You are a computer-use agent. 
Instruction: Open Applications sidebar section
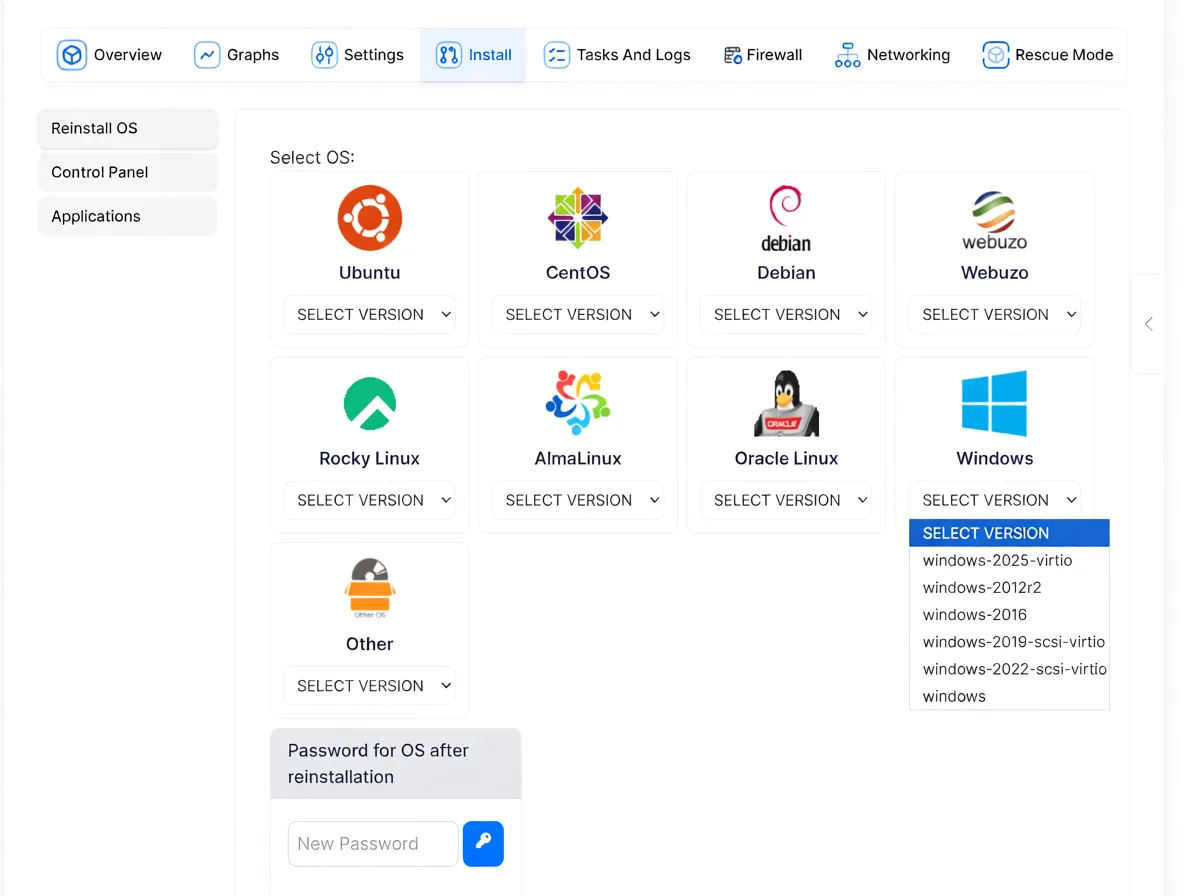click(128, 216)
